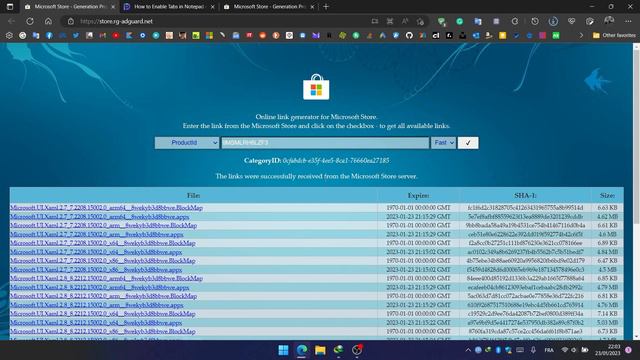Open the FRA keyboard language indicator
The image size is (640, 360).
(x=549, y=350)
